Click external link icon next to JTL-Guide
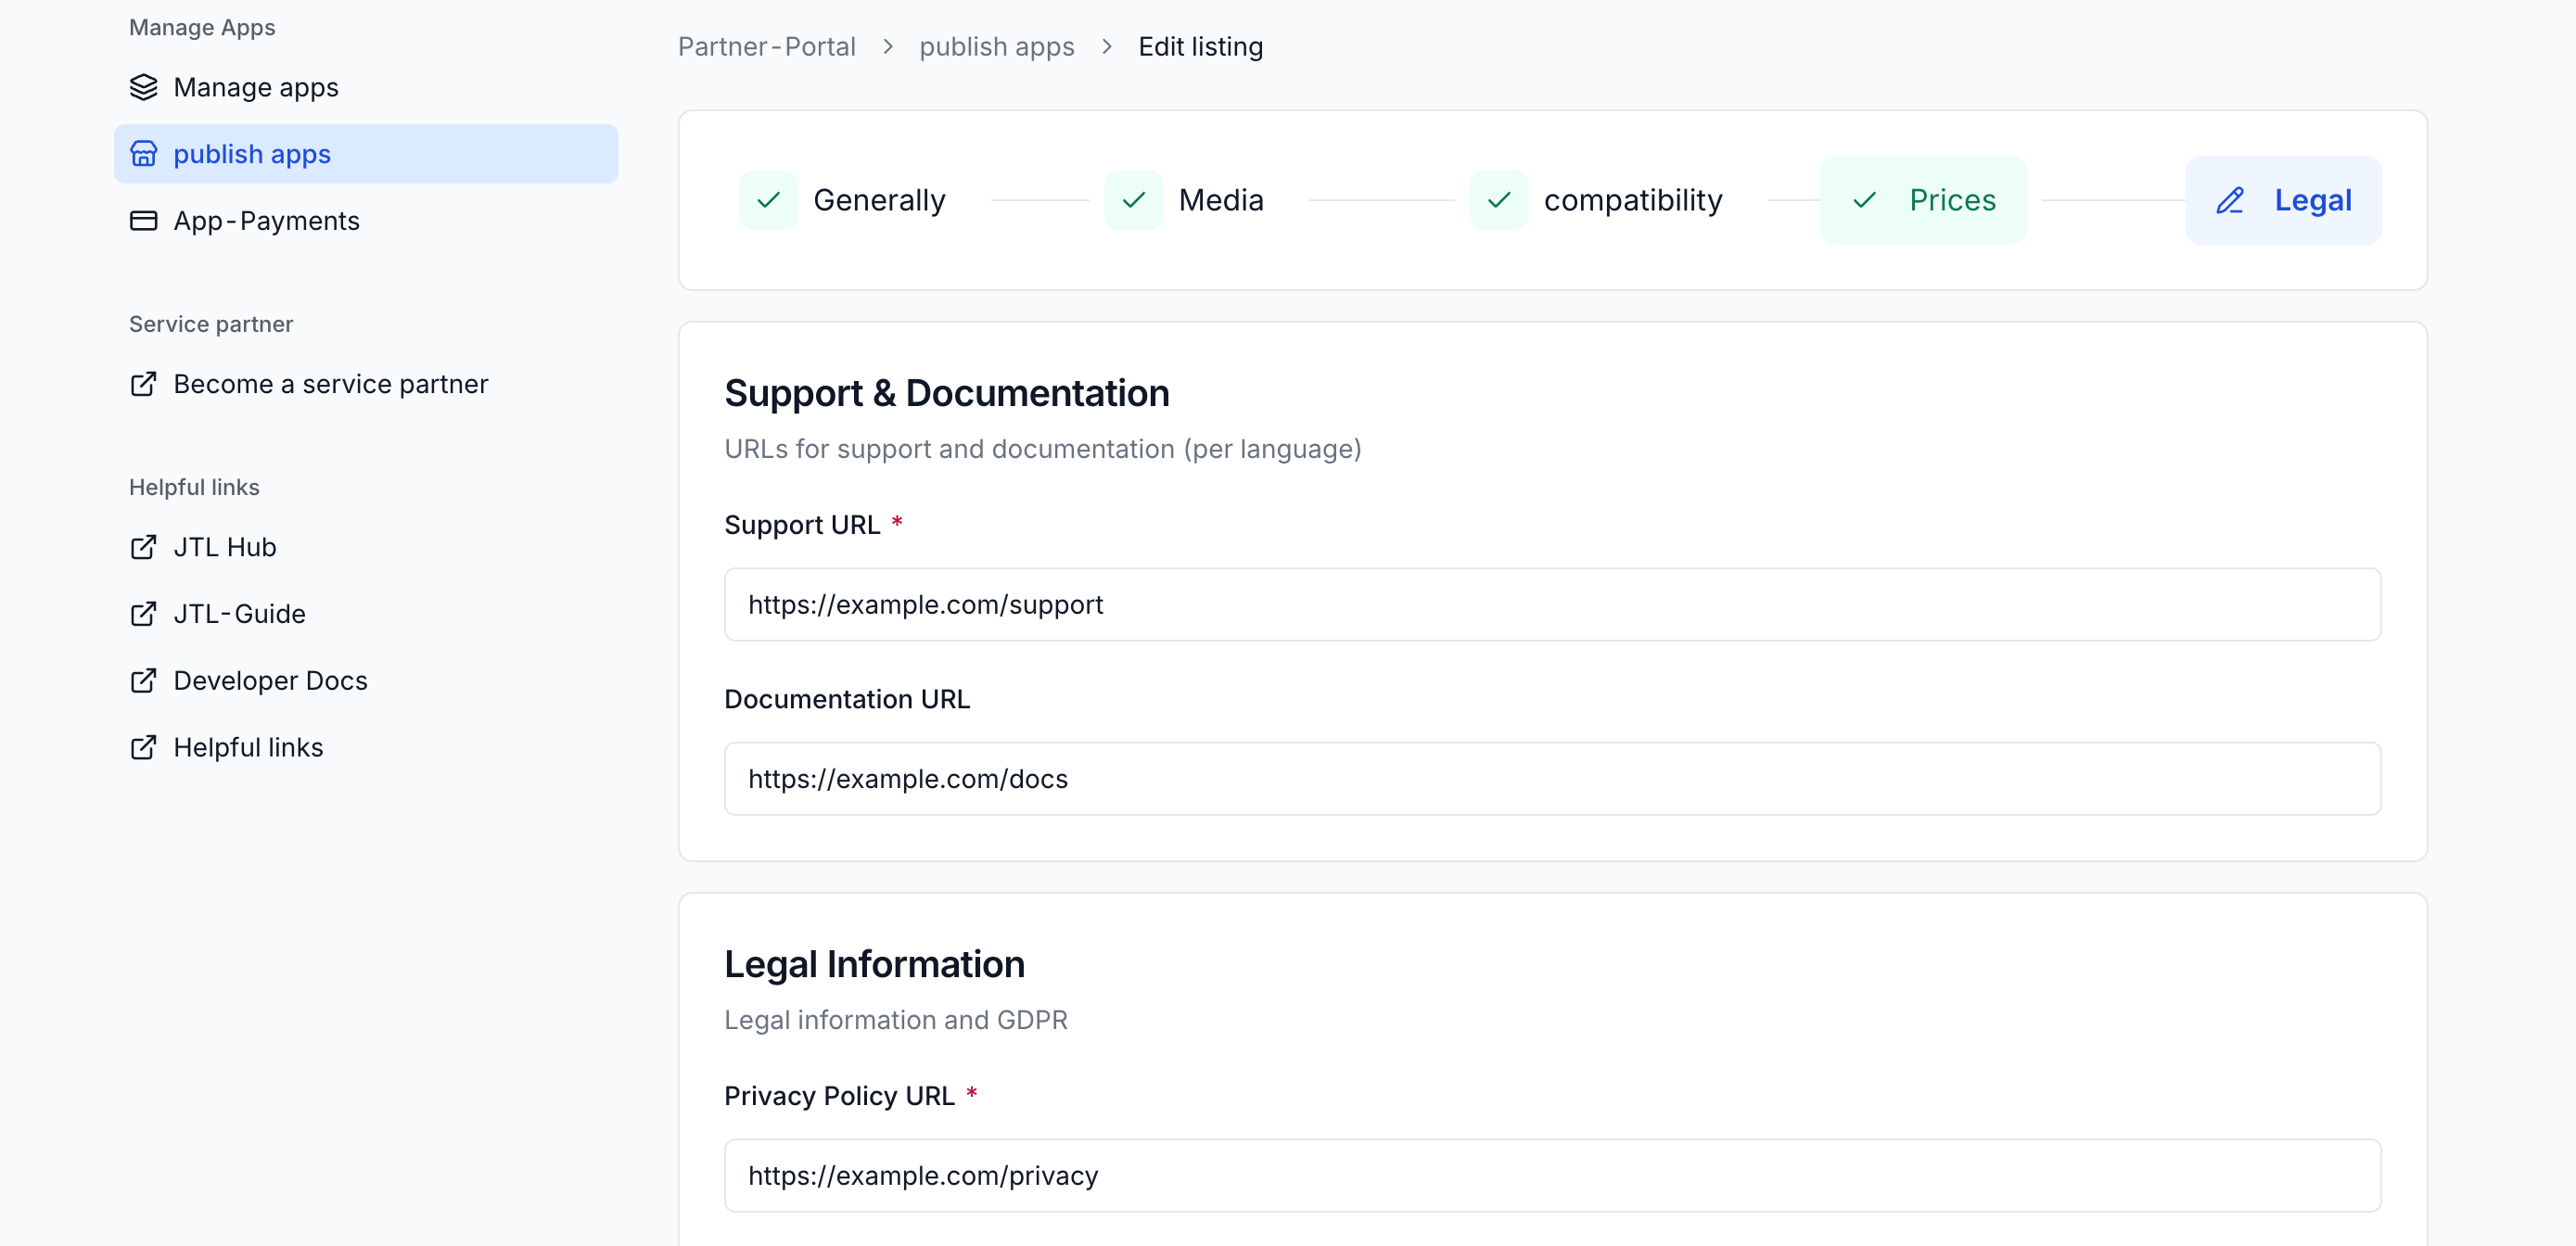This screenshot has width=2576, height=1246. (x=143, y=614)
